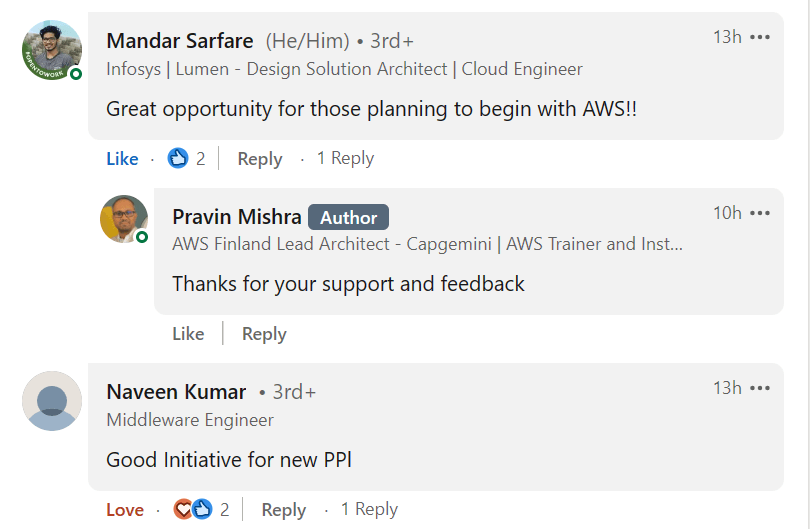The height and width of the screenshot is (529, 810).
Task: Open the options menu on Mandar Sarfare's comment
Action: click(x=760, y=38)
